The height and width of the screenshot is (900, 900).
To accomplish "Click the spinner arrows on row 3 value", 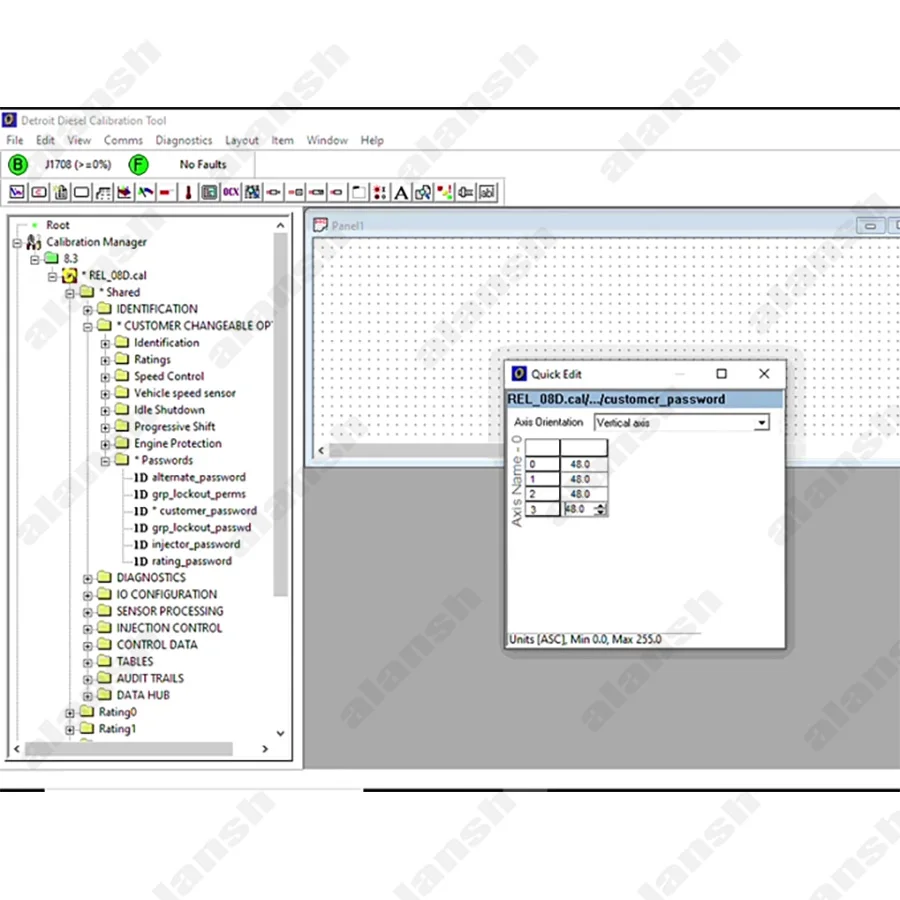I will coord(600,509).
